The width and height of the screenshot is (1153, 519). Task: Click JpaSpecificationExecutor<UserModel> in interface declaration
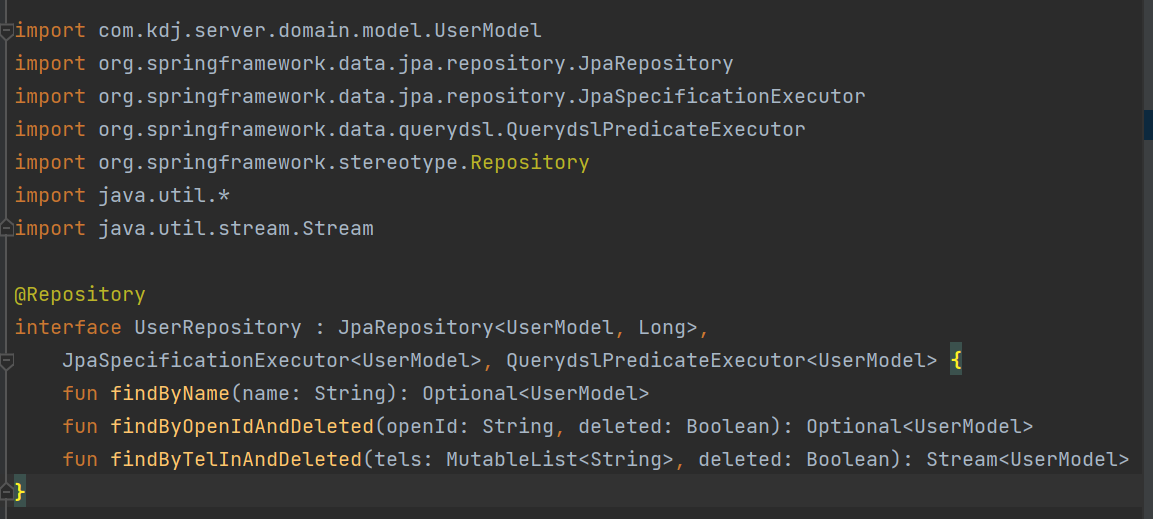272,361
